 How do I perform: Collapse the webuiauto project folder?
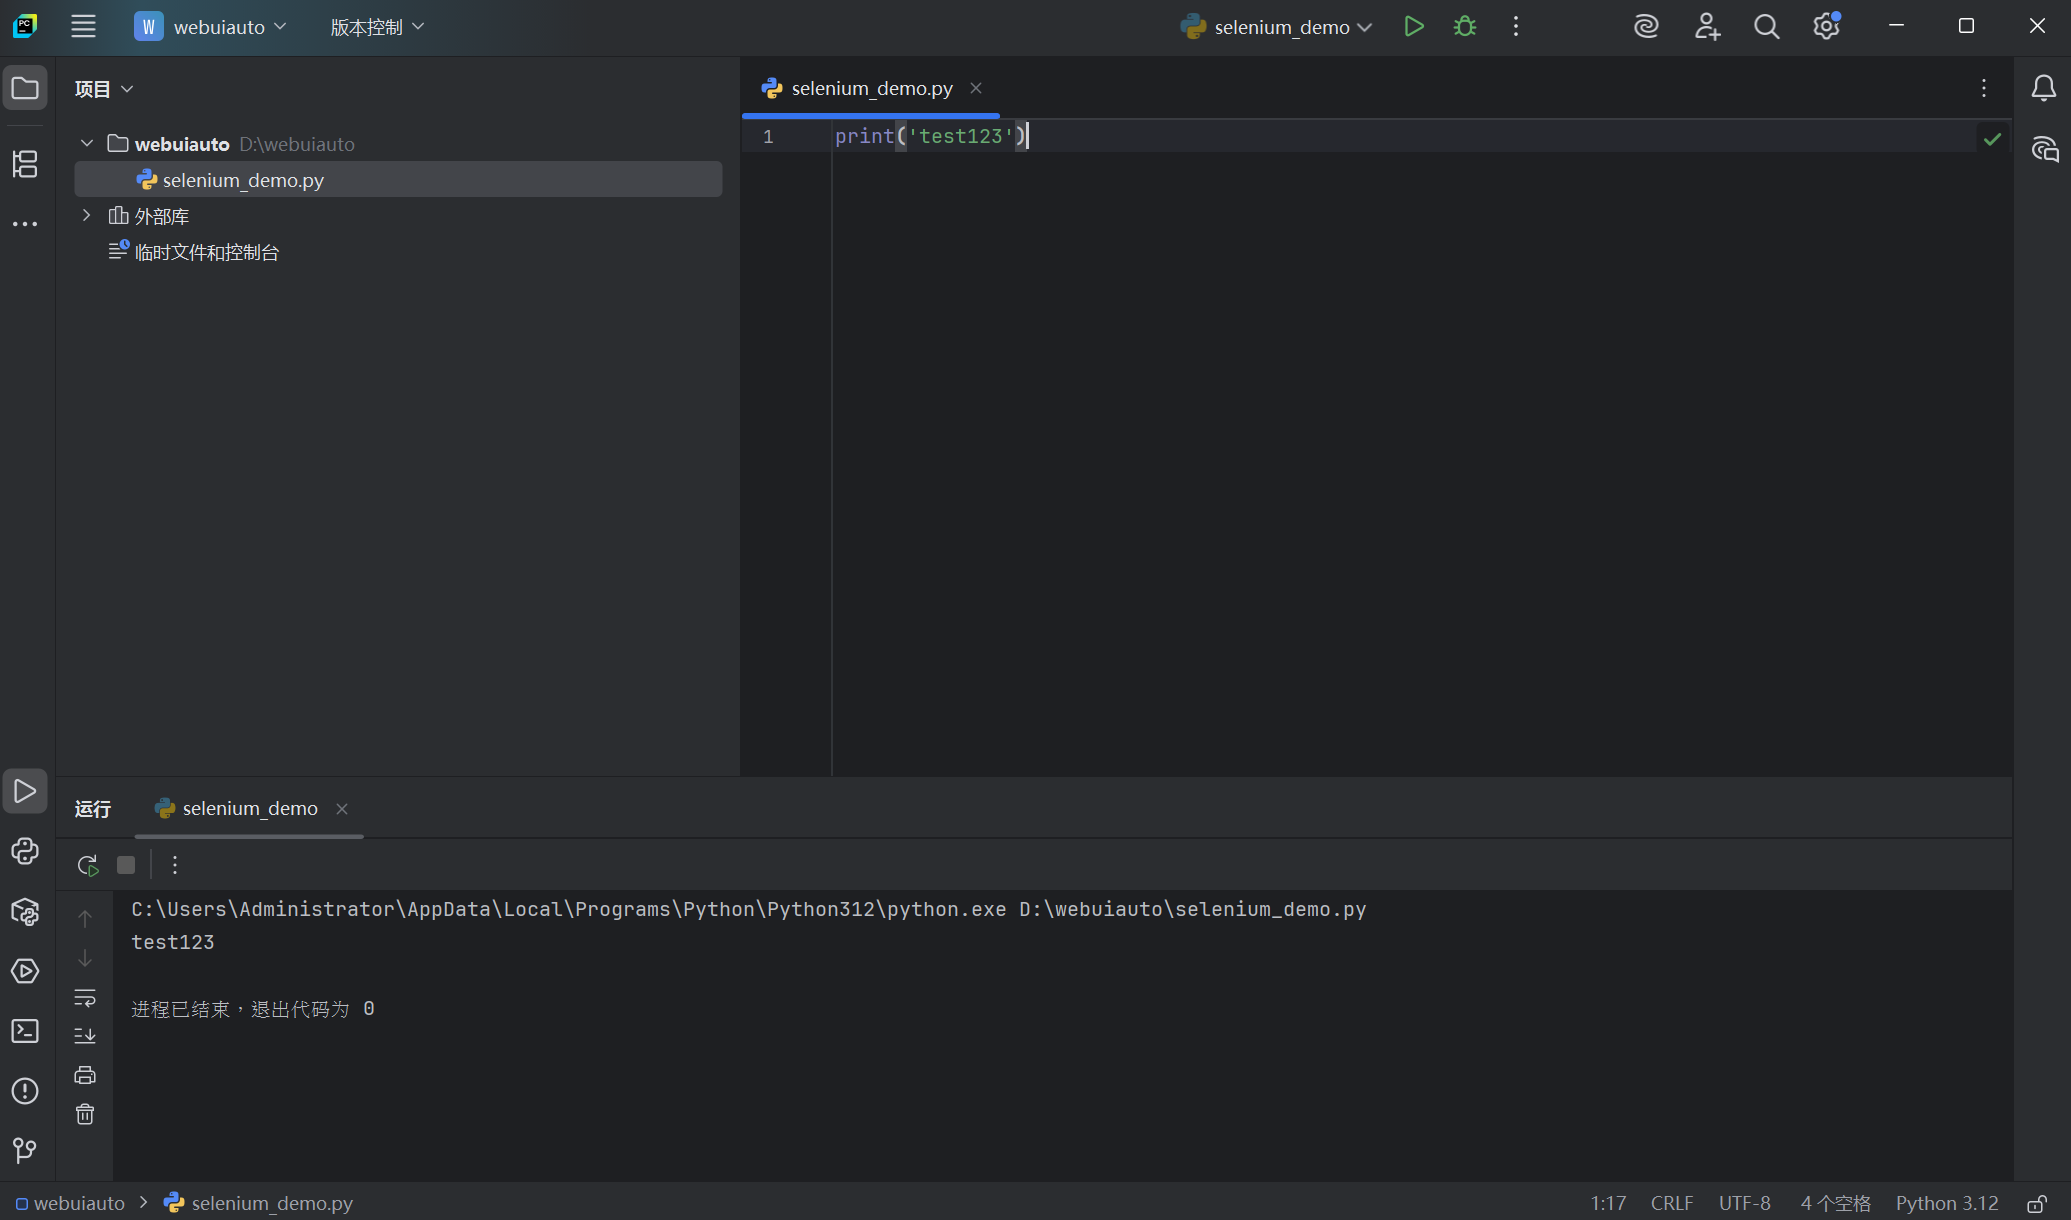(x=87, y=144)
